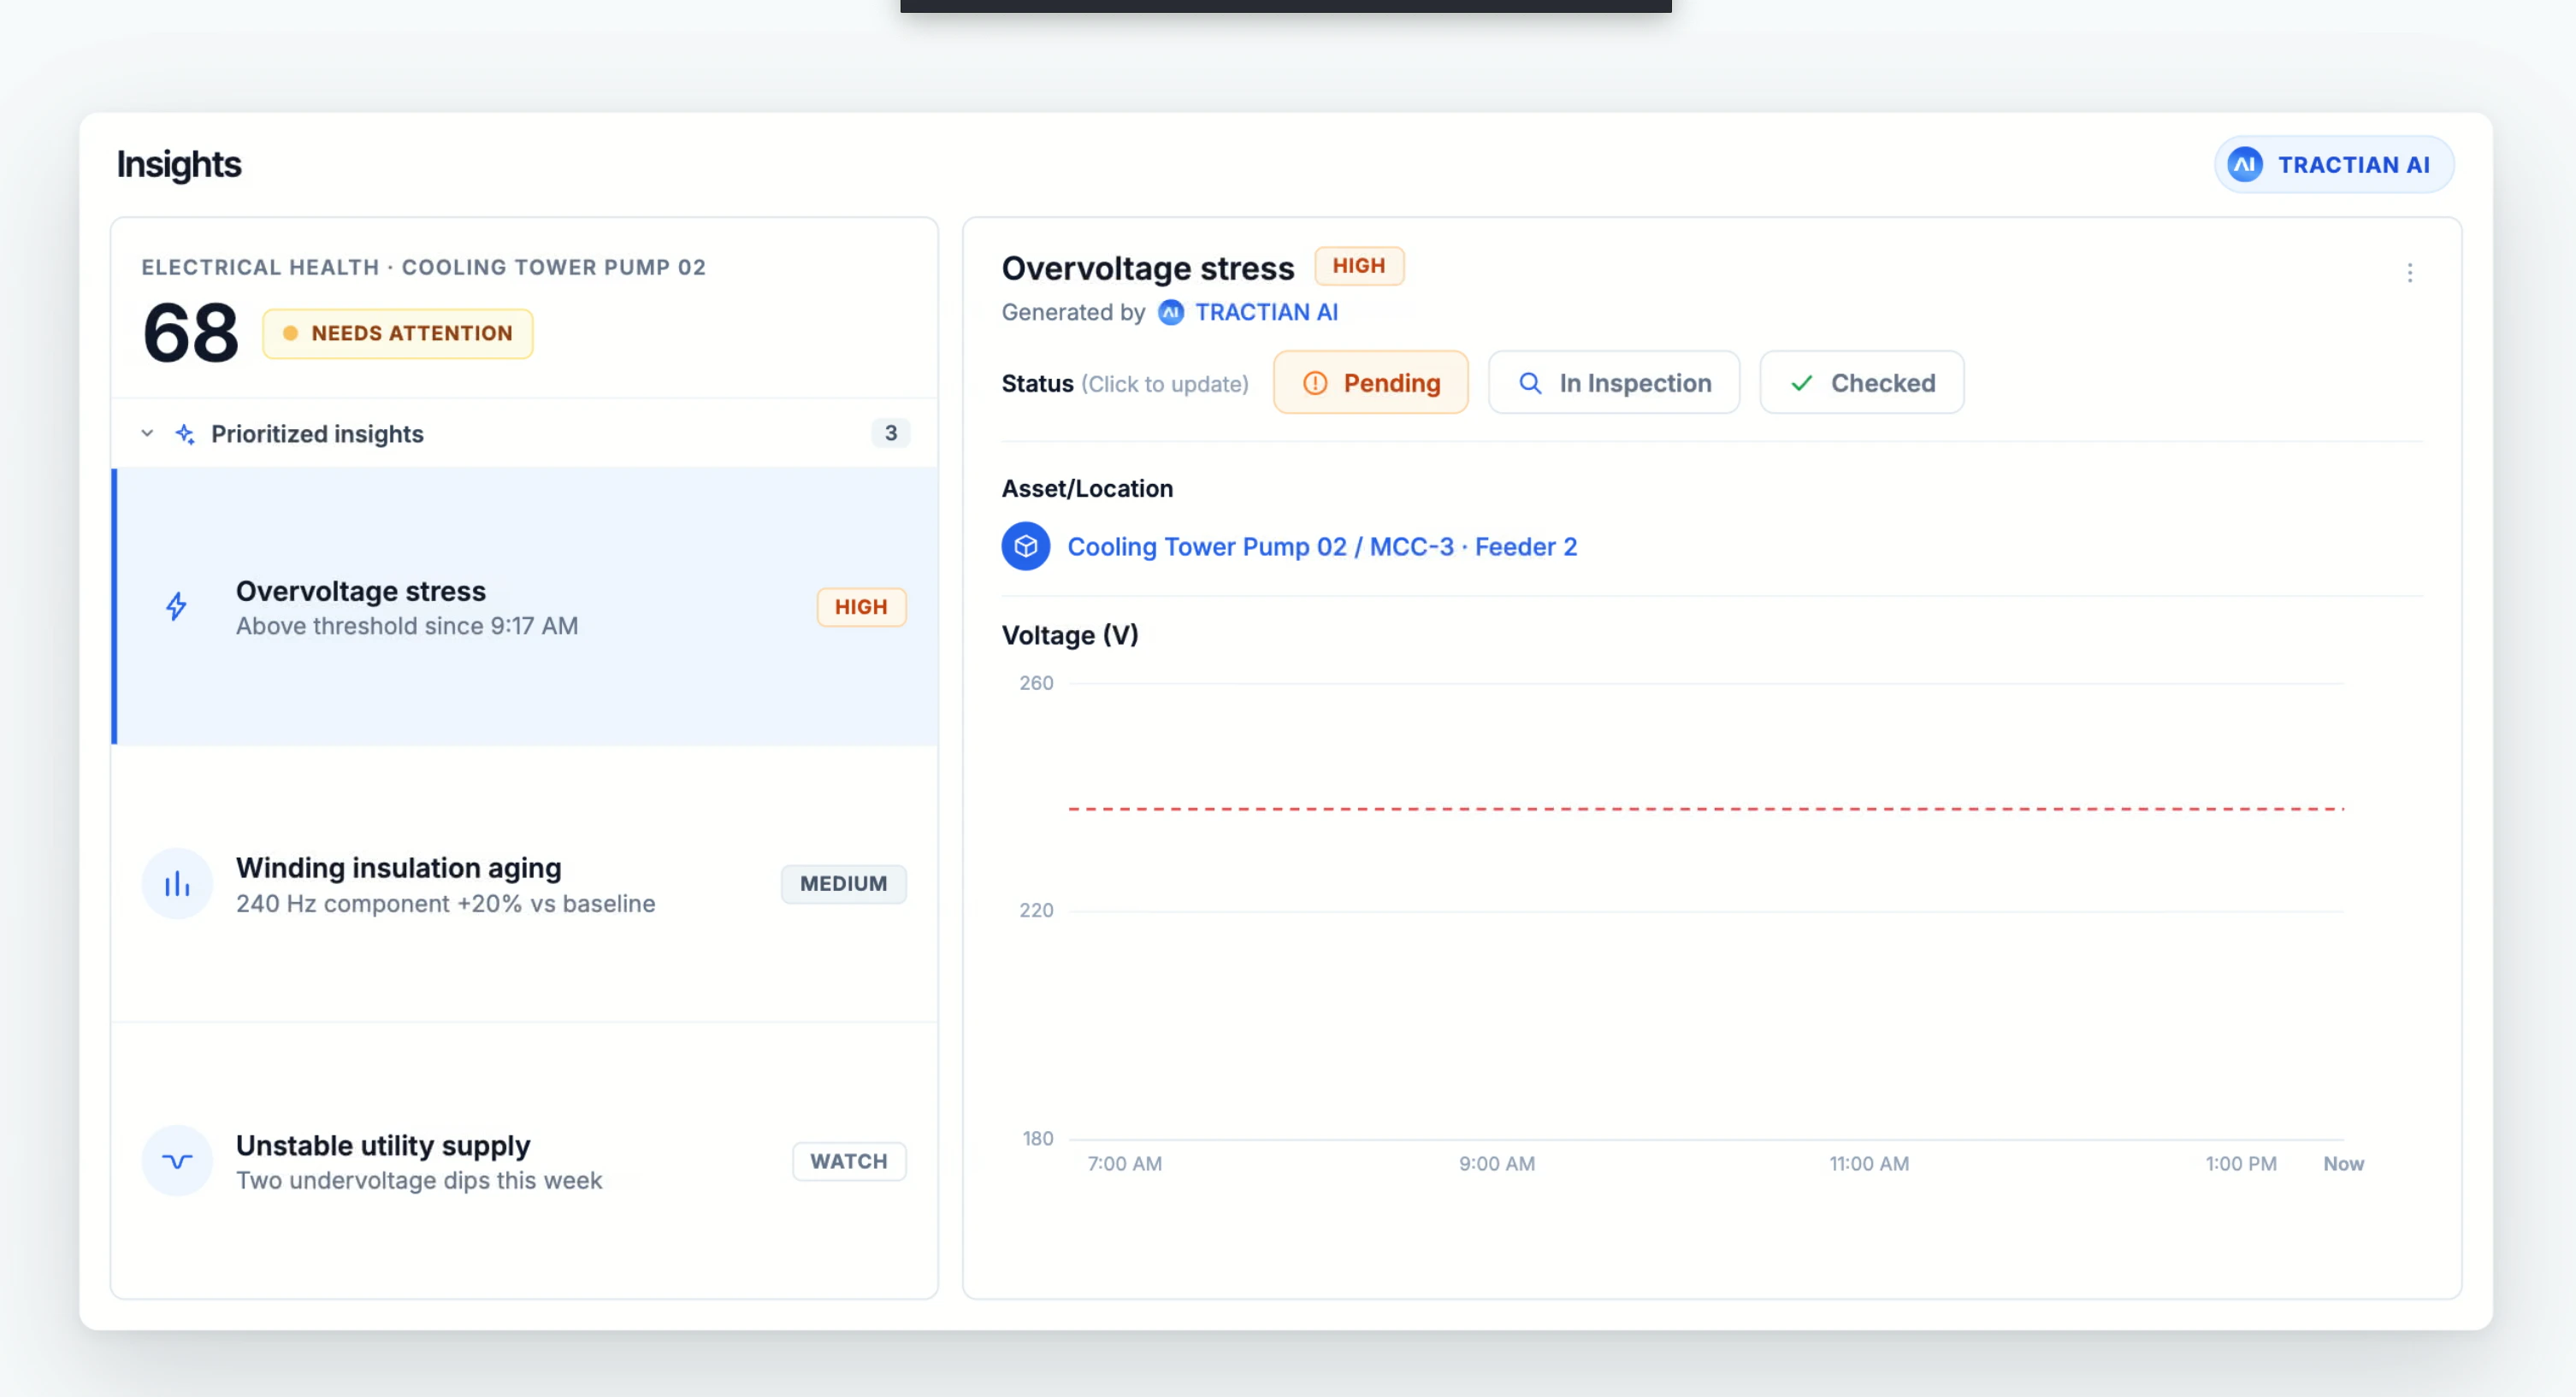Screen dimensions: 2576x1397
Task: Click the bar chart icon for Winding insulation
Action: [177, 884]
